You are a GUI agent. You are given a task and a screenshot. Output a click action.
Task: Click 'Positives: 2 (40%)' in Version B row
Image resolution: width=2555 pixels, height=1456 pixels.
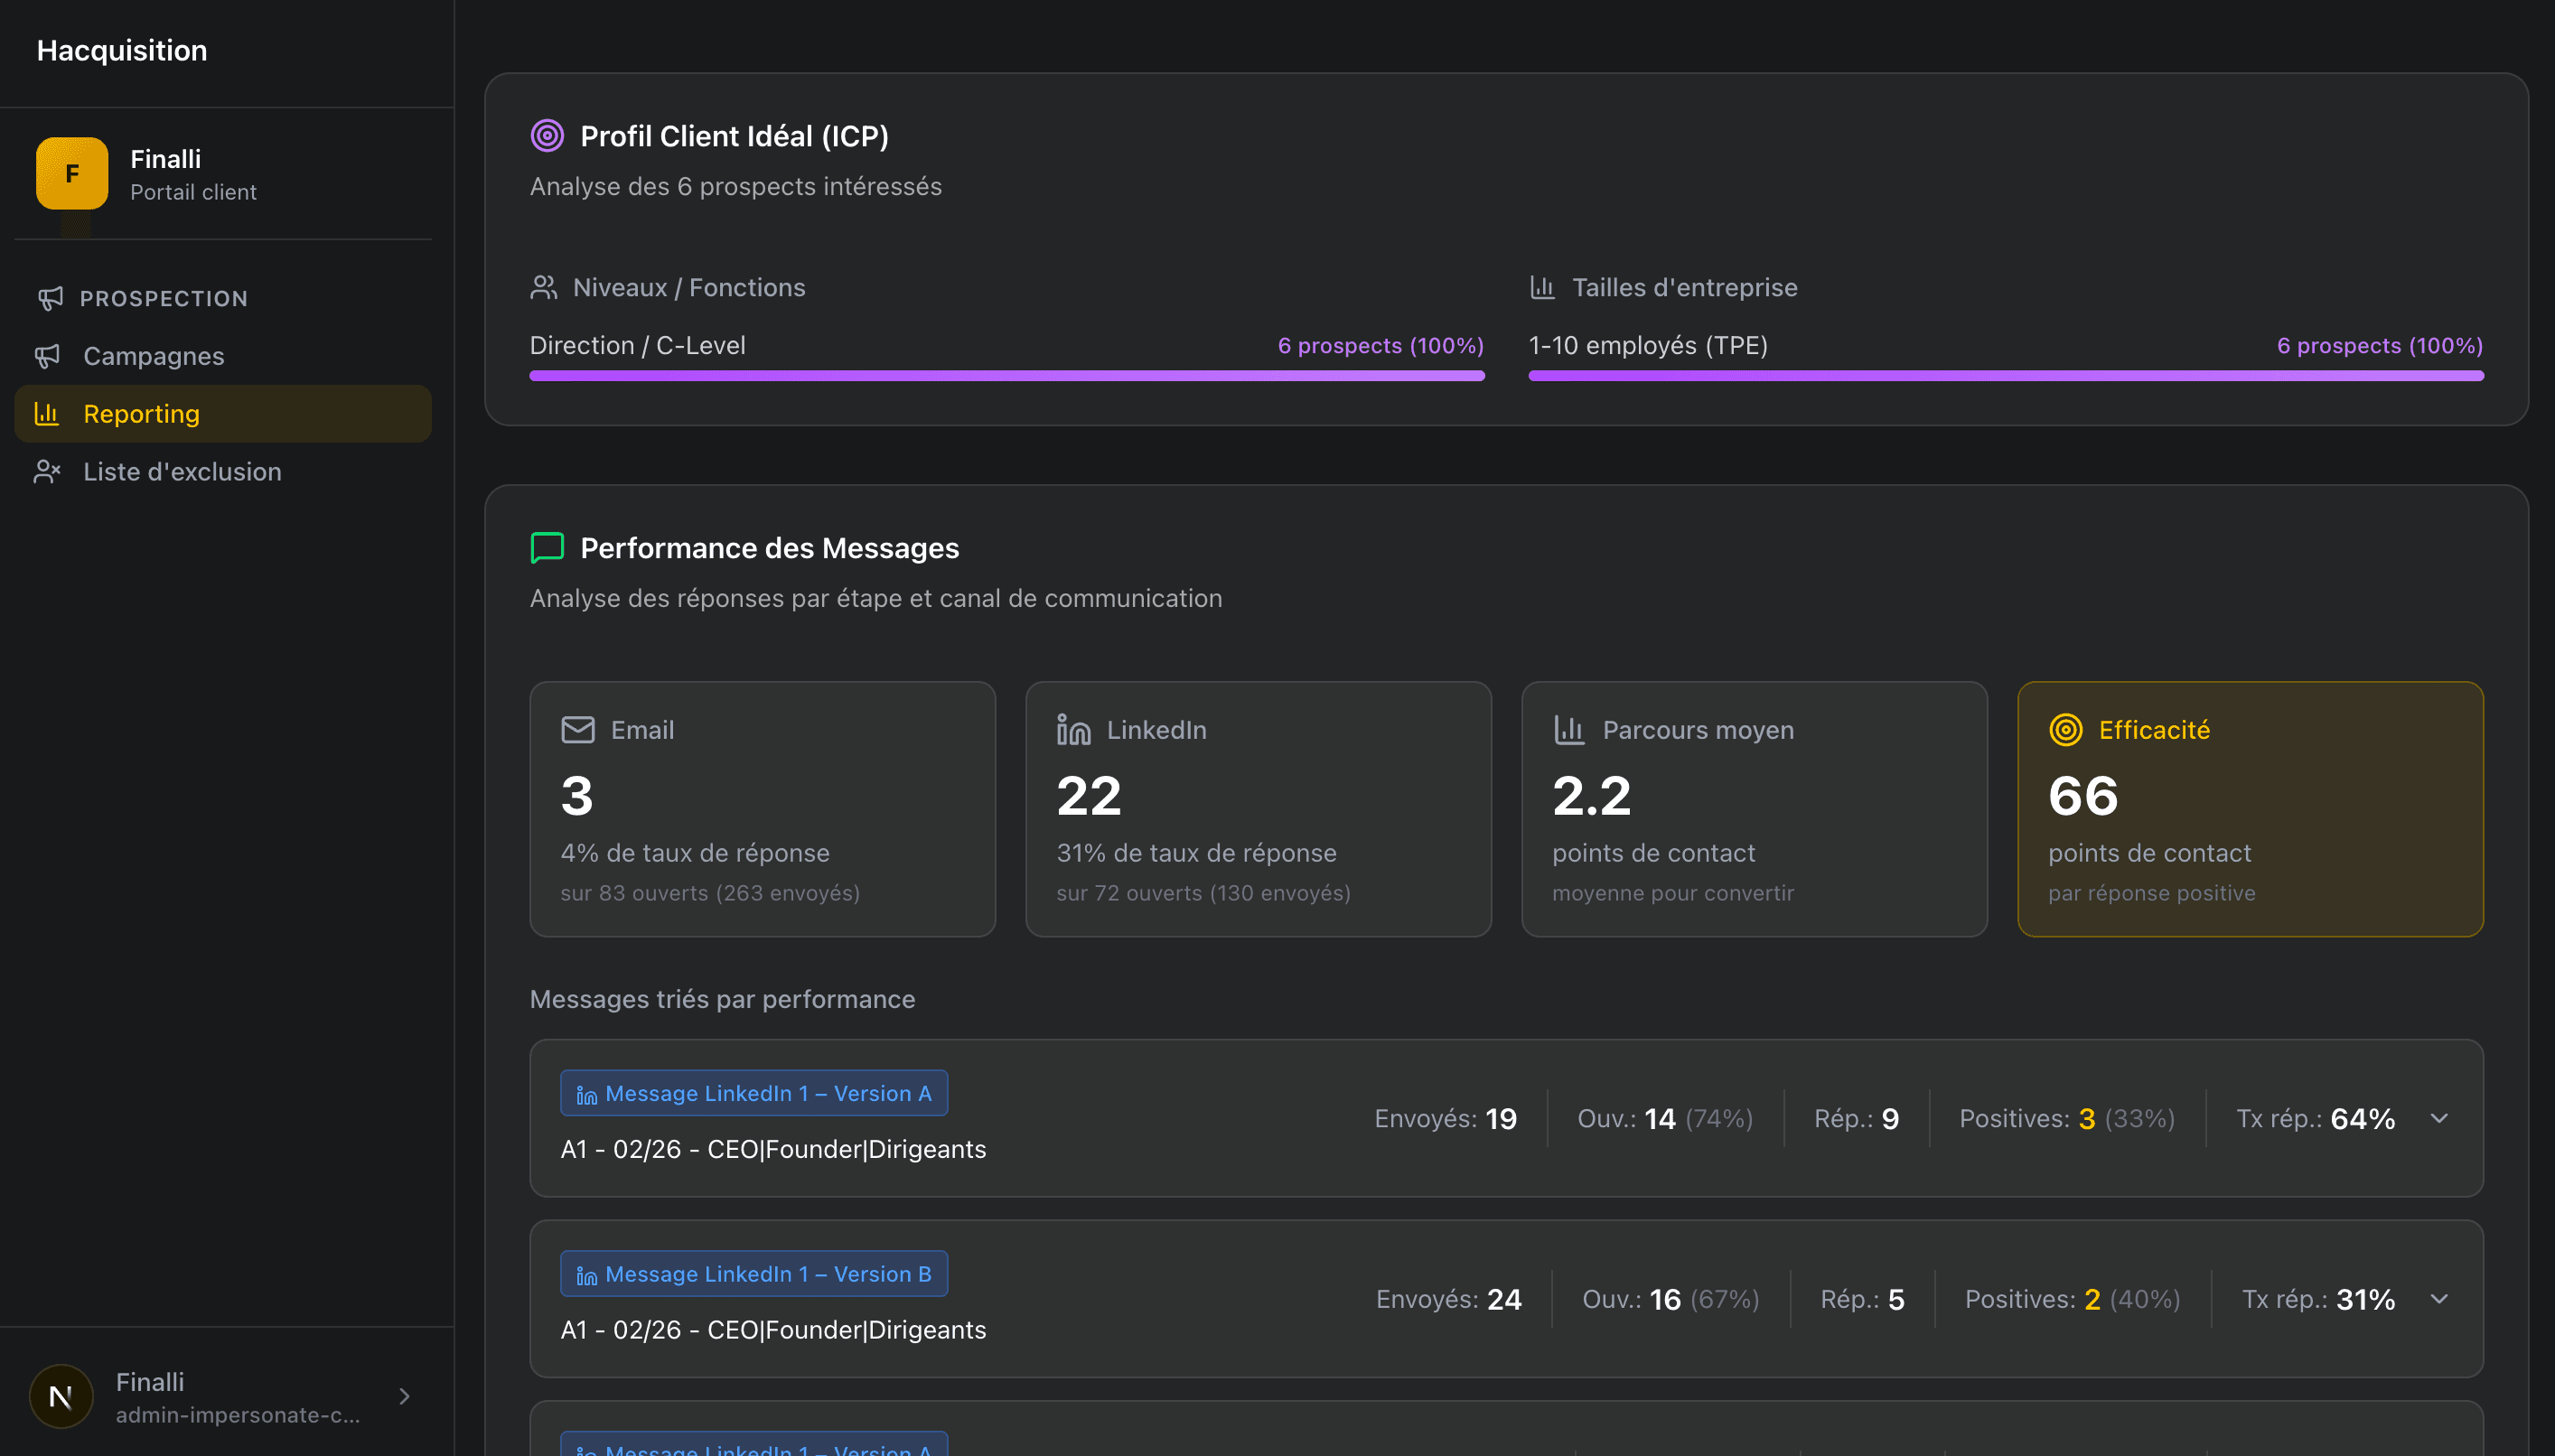pos(2073,1298)
